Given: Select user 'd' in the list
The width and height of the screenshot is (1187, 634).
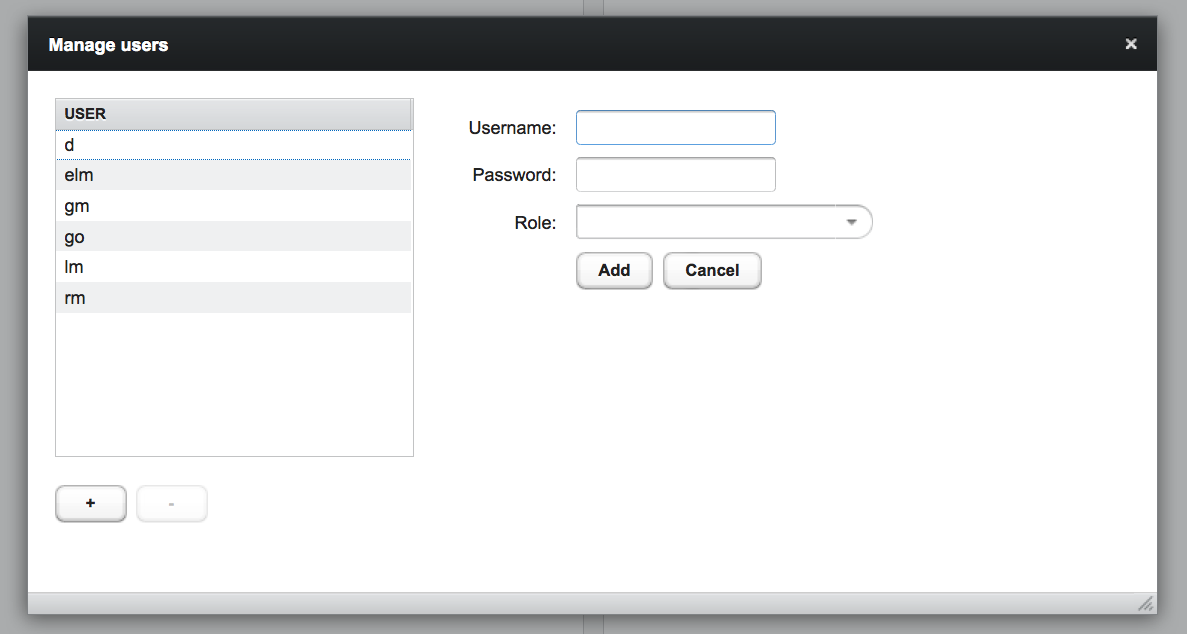Looking at the screenshot, I should (x=233, y=145).
